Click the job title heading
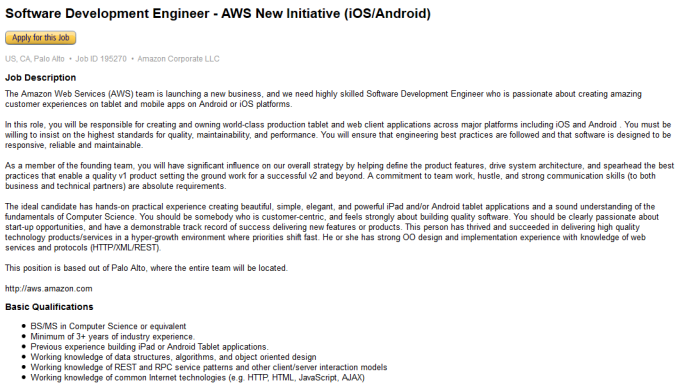Image resolution: width=680 pixels, height=388 pixels. (218, 13)
